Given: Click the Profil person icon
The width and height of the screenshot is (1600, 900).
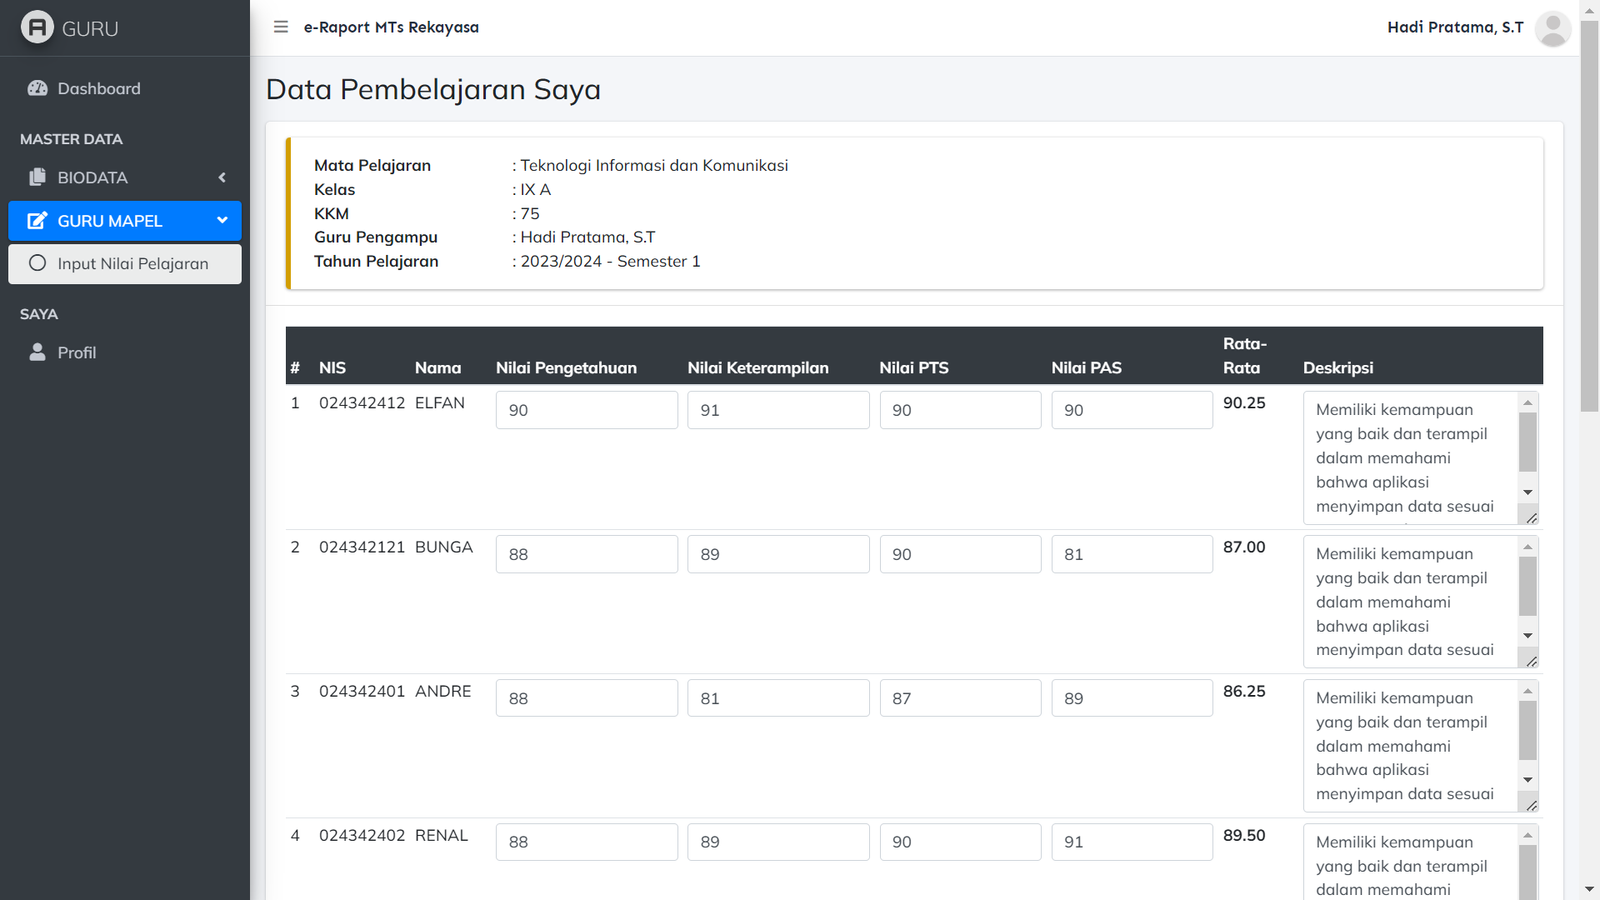Looking at the screenshot, I should [x=38, y=352].
